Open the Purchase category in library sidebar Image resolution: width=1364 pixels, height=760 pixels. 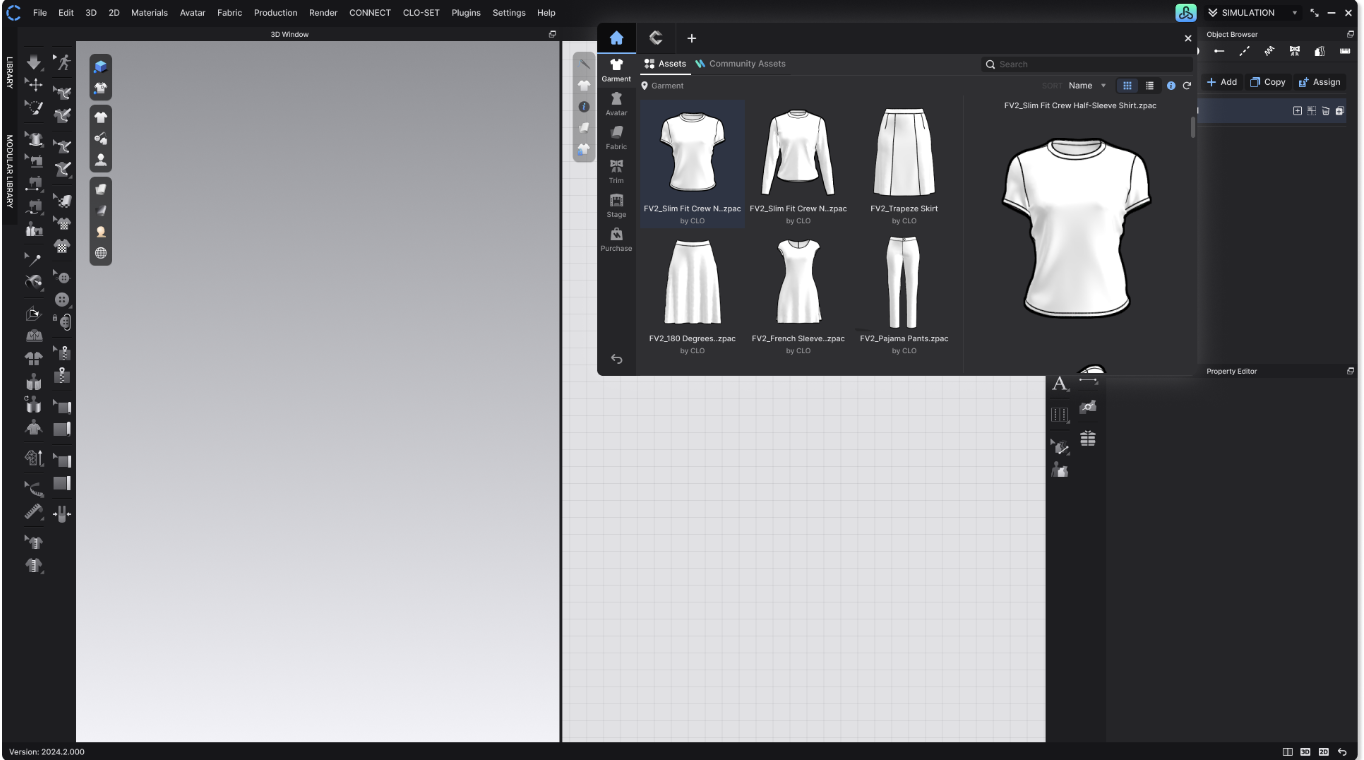coord(616,239)
